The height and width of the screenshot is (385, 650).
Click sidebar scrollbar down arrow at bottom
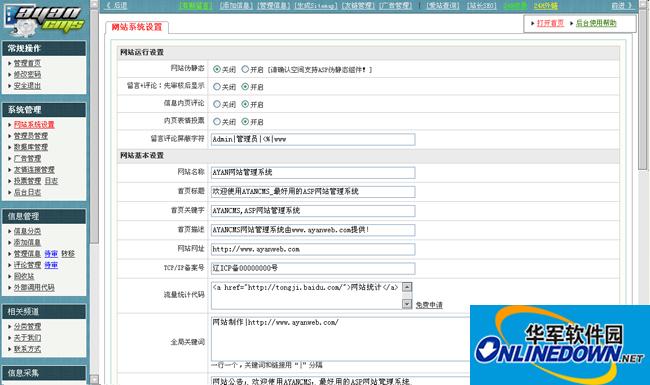click(x=95, y=380)
